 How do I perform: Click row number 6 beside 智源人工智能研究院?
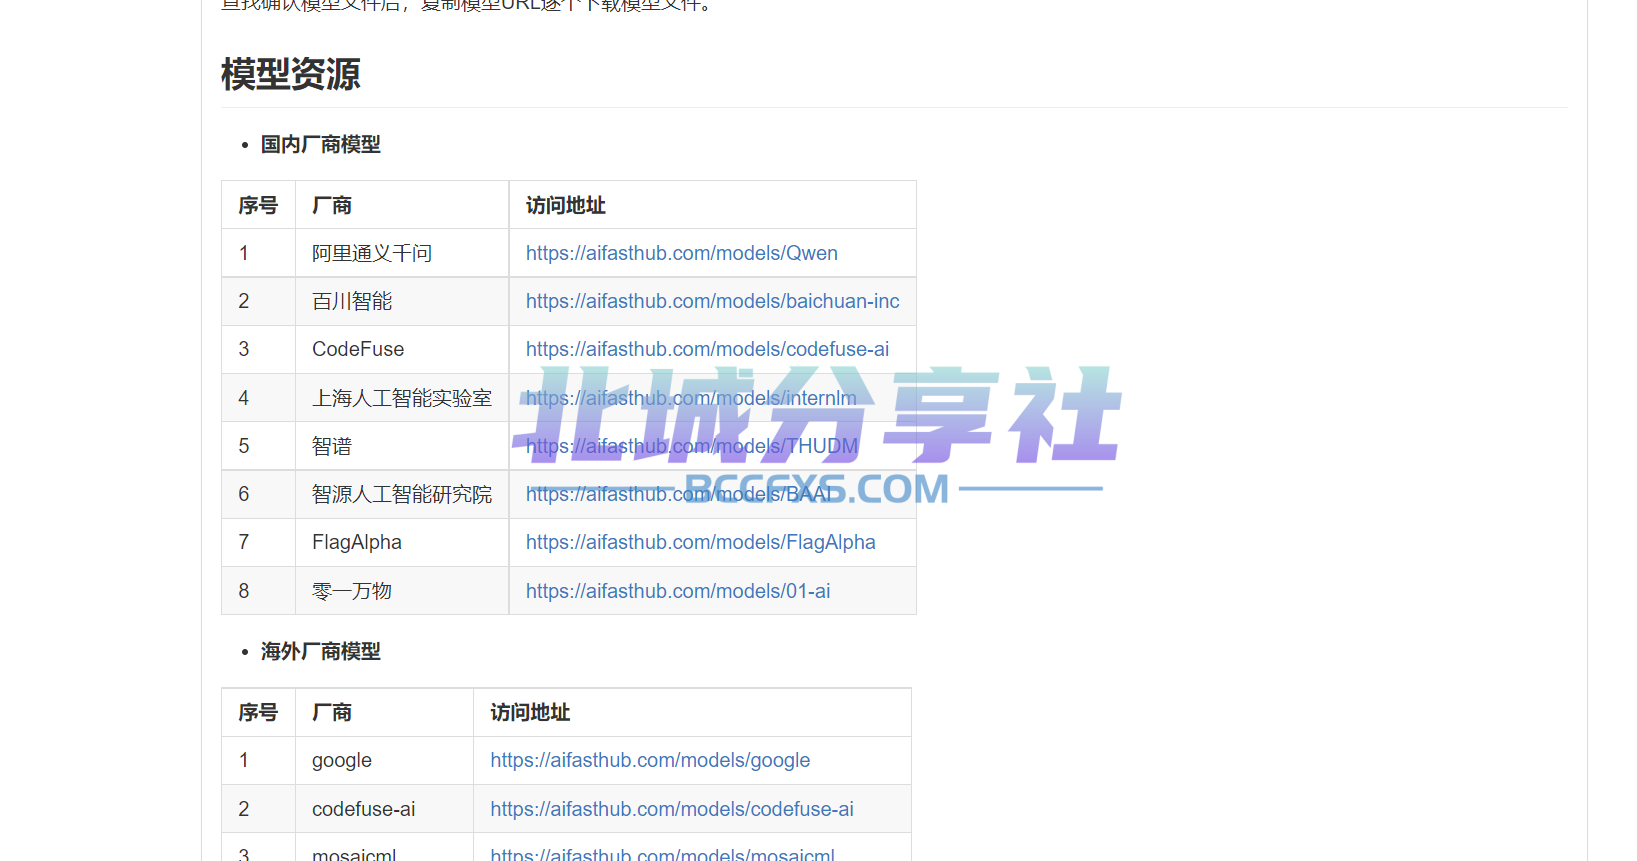click(244, 494)
